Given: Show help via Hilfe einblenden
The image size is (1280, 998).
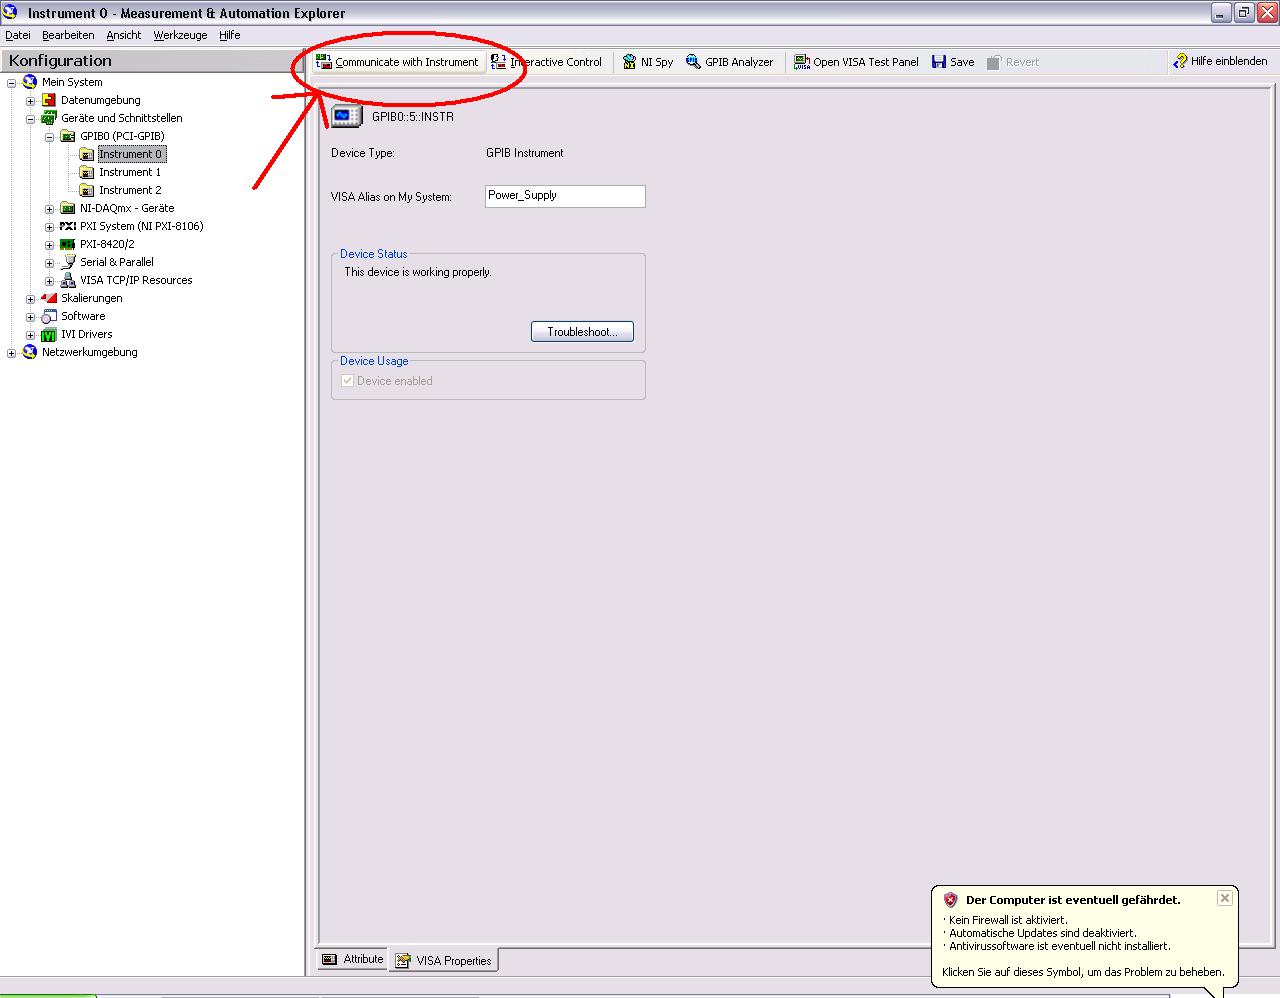Looking at the screenshot, I should point(1220,61).
